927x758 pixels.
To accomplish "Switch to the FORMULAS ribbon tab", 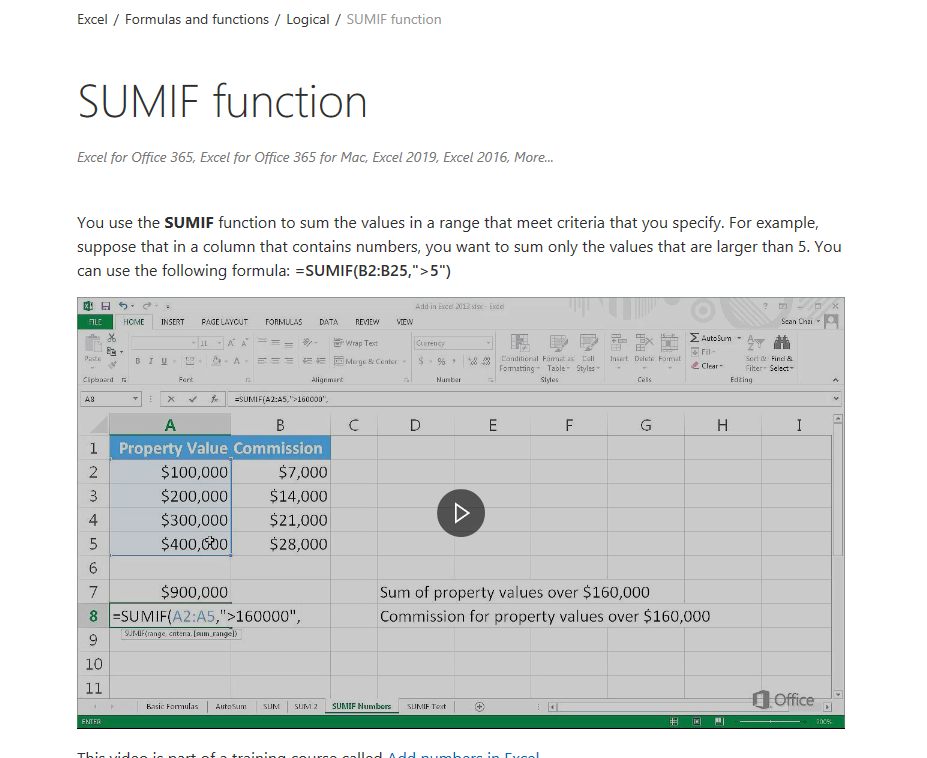I will 283,322.
